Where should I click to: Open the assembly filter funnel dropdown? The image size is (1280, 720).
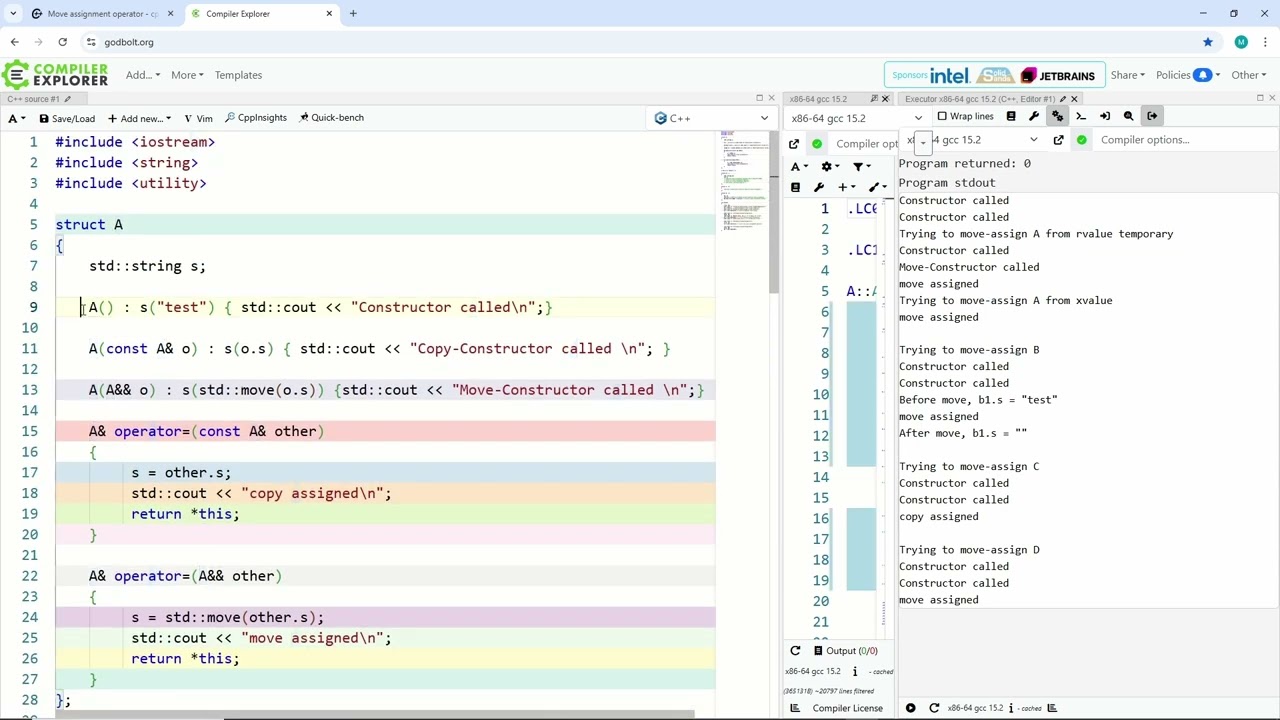pos(861,166)
